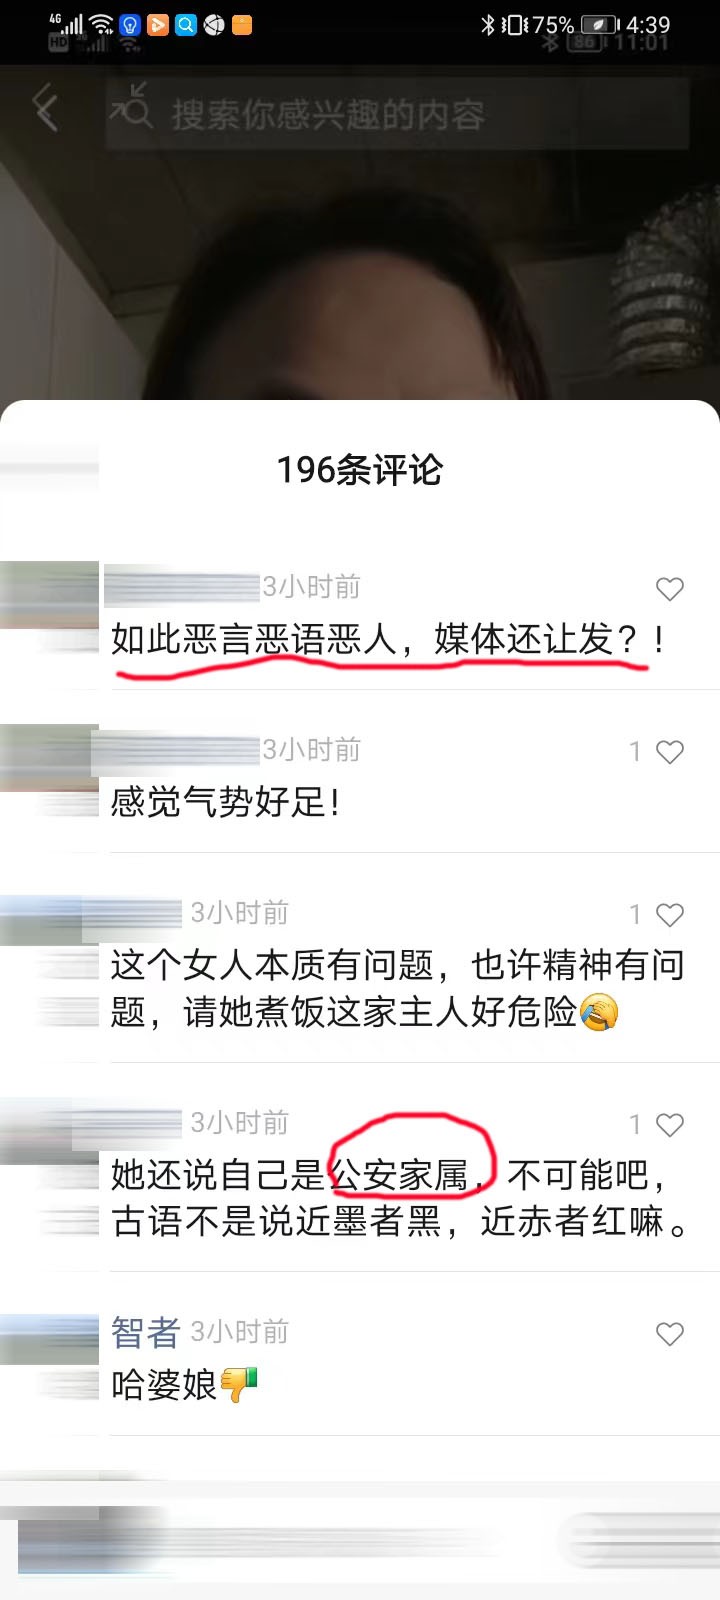Image resolution: width=720 pixels, height=1600 pixels.
Task: Open the 智者 username profile
Action: click(x=145, y=1333)
